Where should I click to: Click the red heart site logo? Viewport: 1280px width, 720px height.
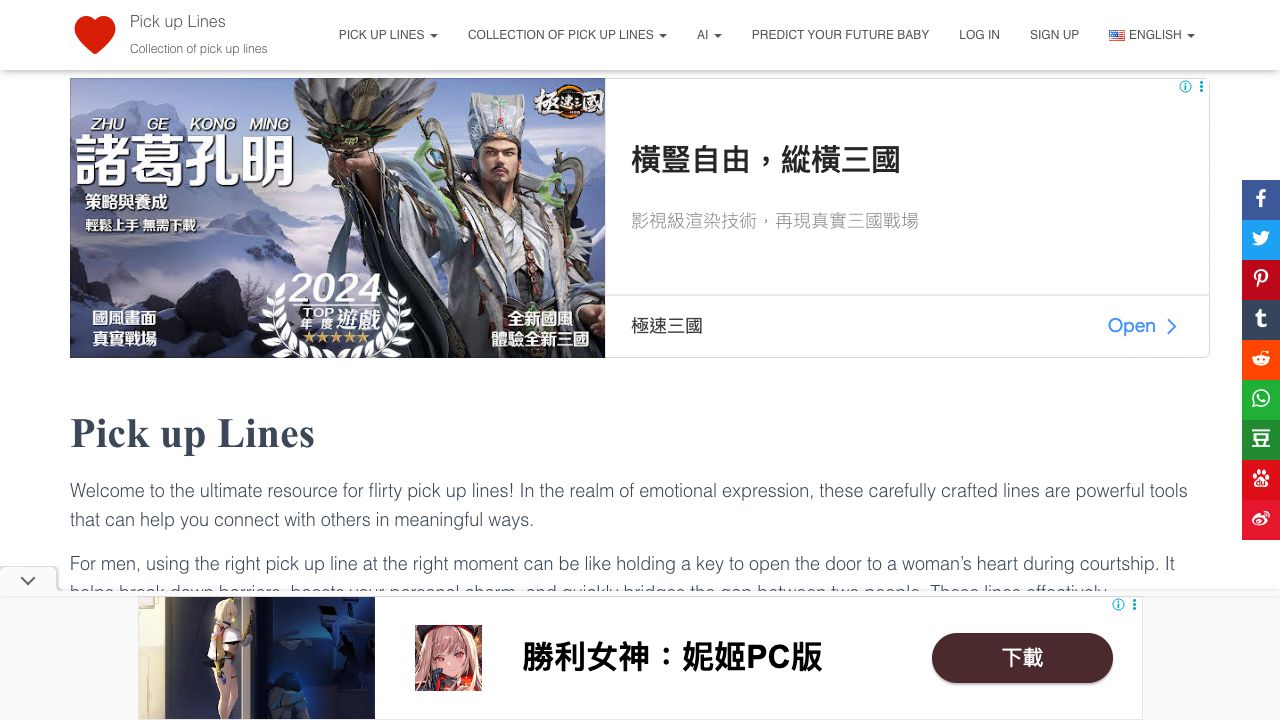[x=95, y=35]
